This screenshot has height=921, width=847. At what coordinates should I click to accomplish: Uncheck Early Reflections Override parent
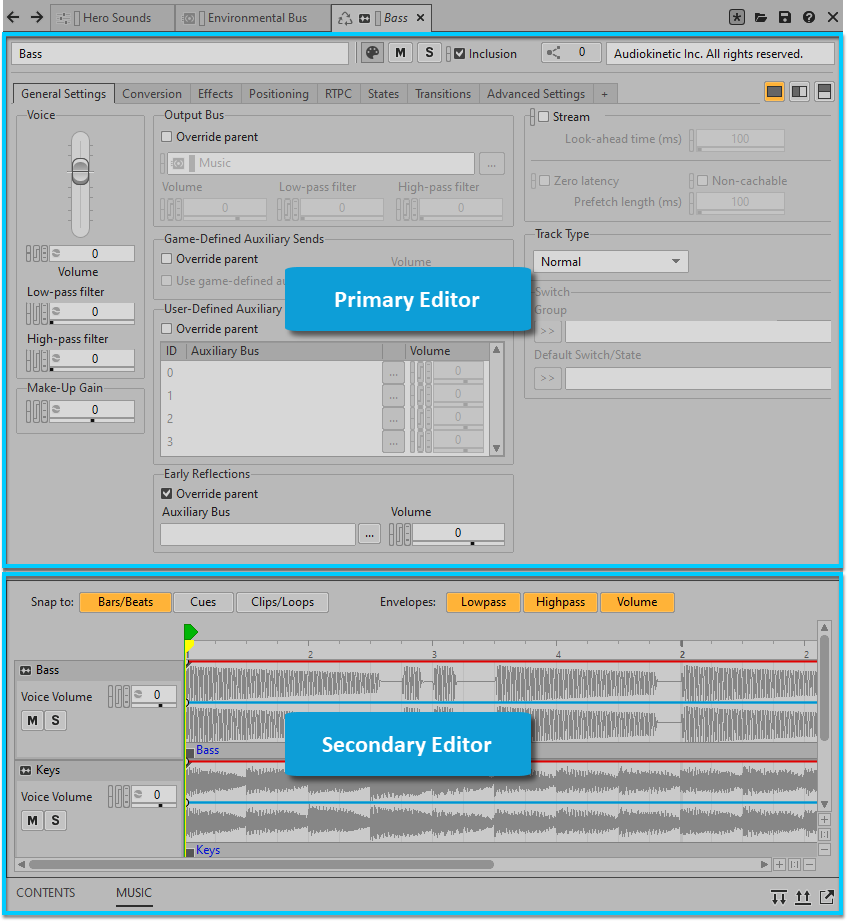click(167, 494)
